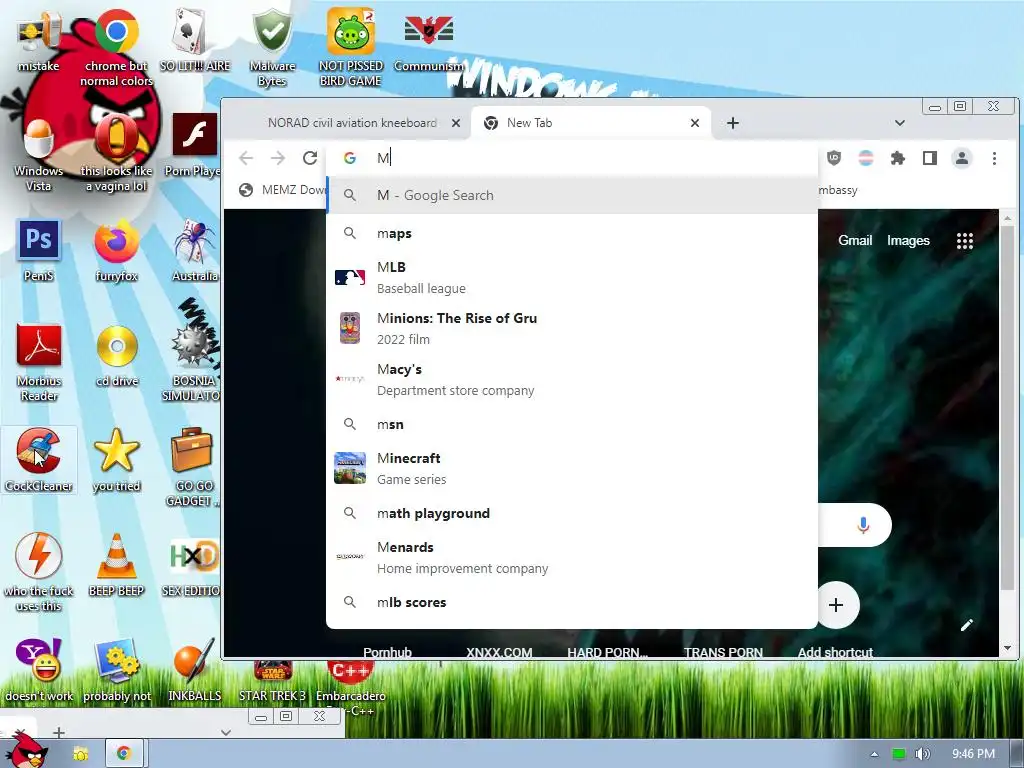Image resolution: width=1024 pixels, height=768 pixels.
Task: Click the taskbar volume speaker icon
Action: click(x=923, y=754)
